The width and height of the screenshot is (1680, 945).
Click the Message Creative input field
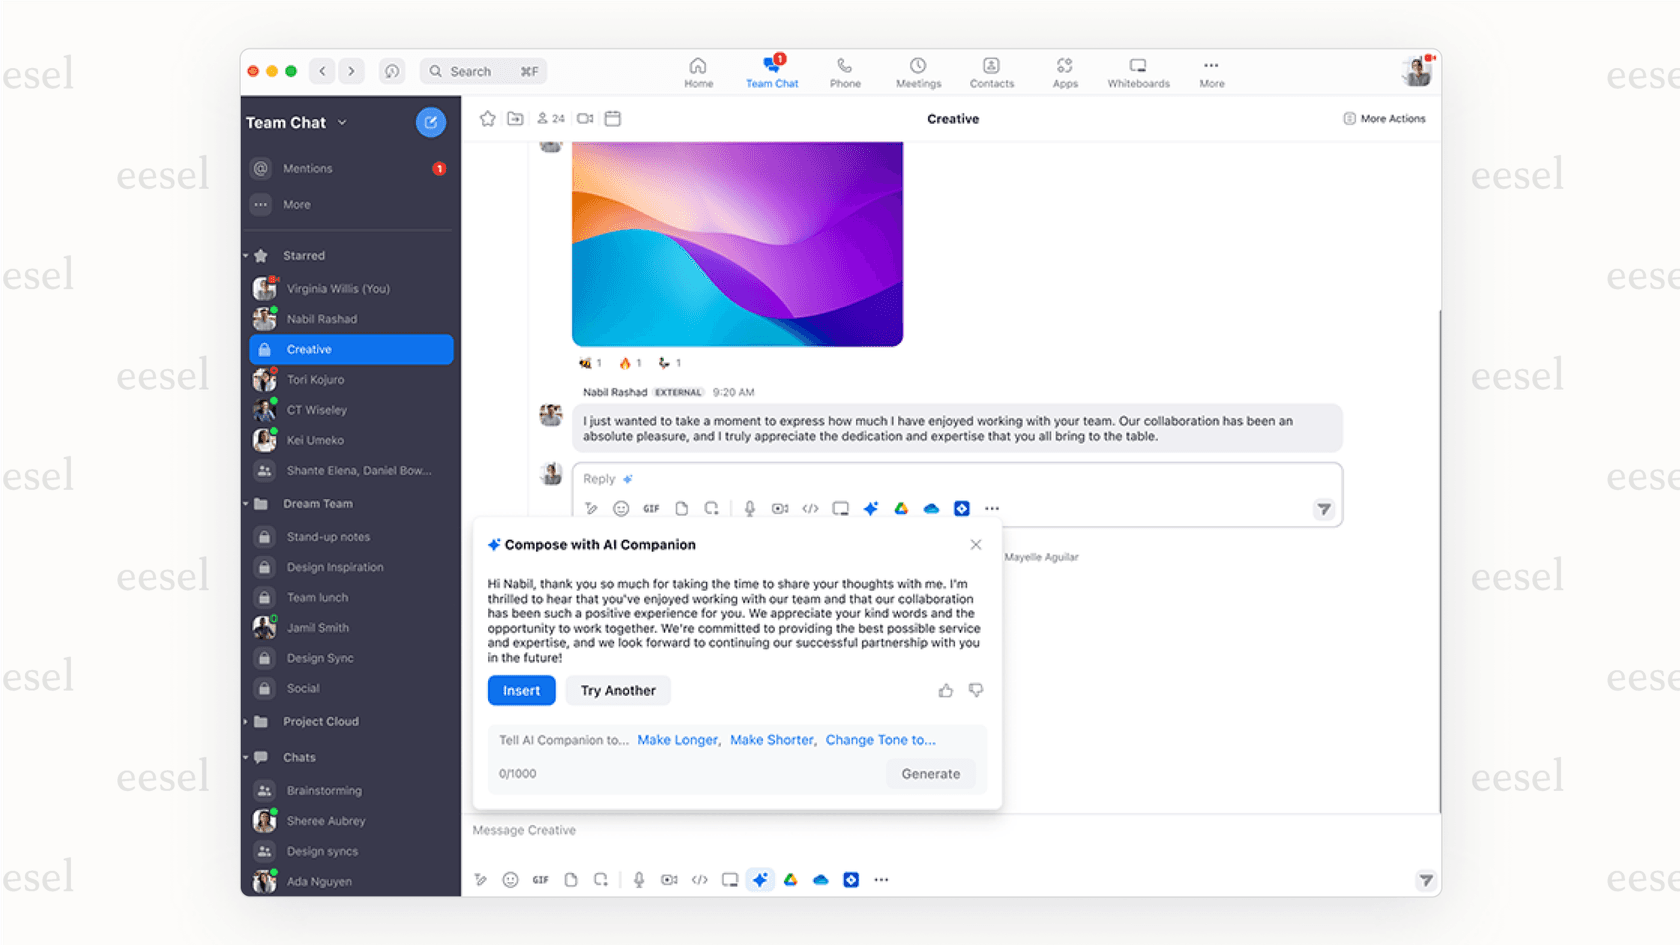tap(700, 830)
